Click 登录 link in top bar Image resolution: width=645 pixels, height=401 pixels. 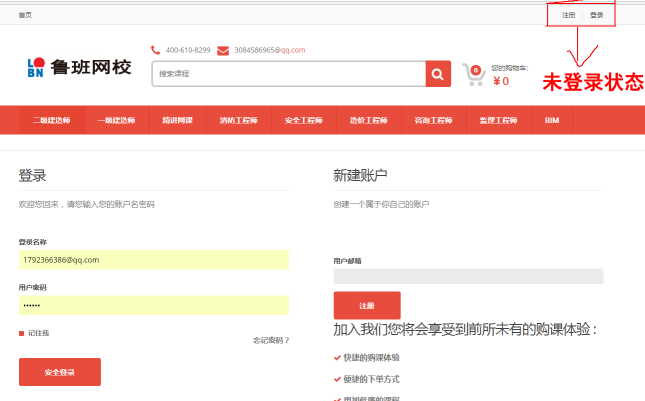[597, 15]
